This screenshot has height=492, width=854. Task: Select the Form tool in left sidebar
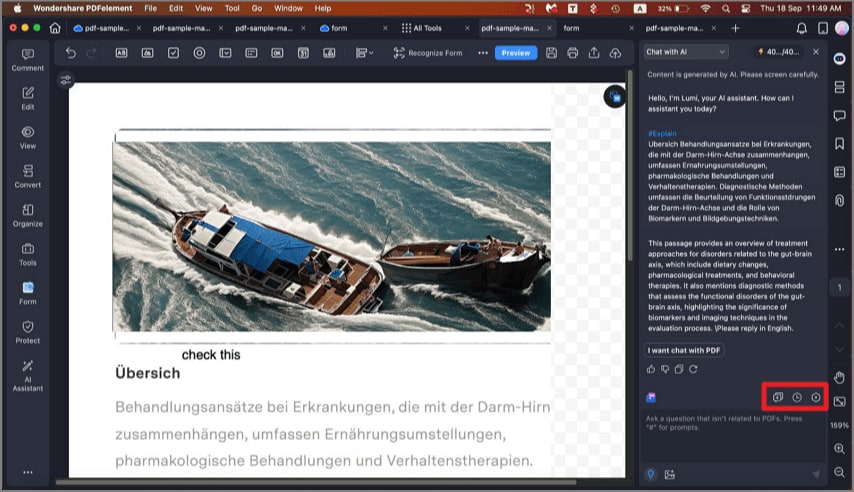pyautogui.click(x=28, y=293)
